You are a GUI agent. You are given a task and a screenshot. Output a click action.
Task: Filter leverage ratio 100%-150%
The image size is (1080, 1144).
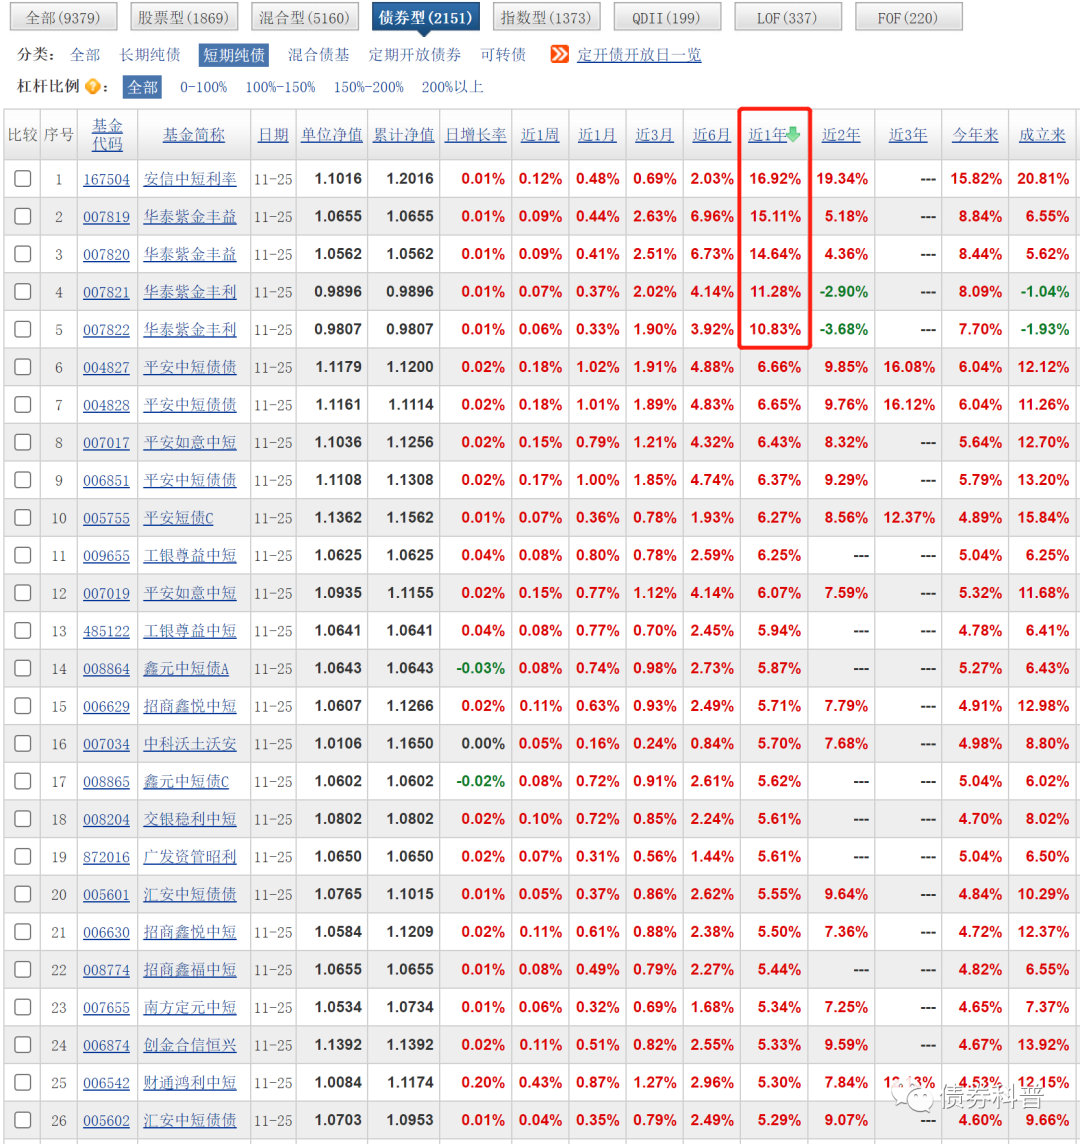[x=280, y=88]
